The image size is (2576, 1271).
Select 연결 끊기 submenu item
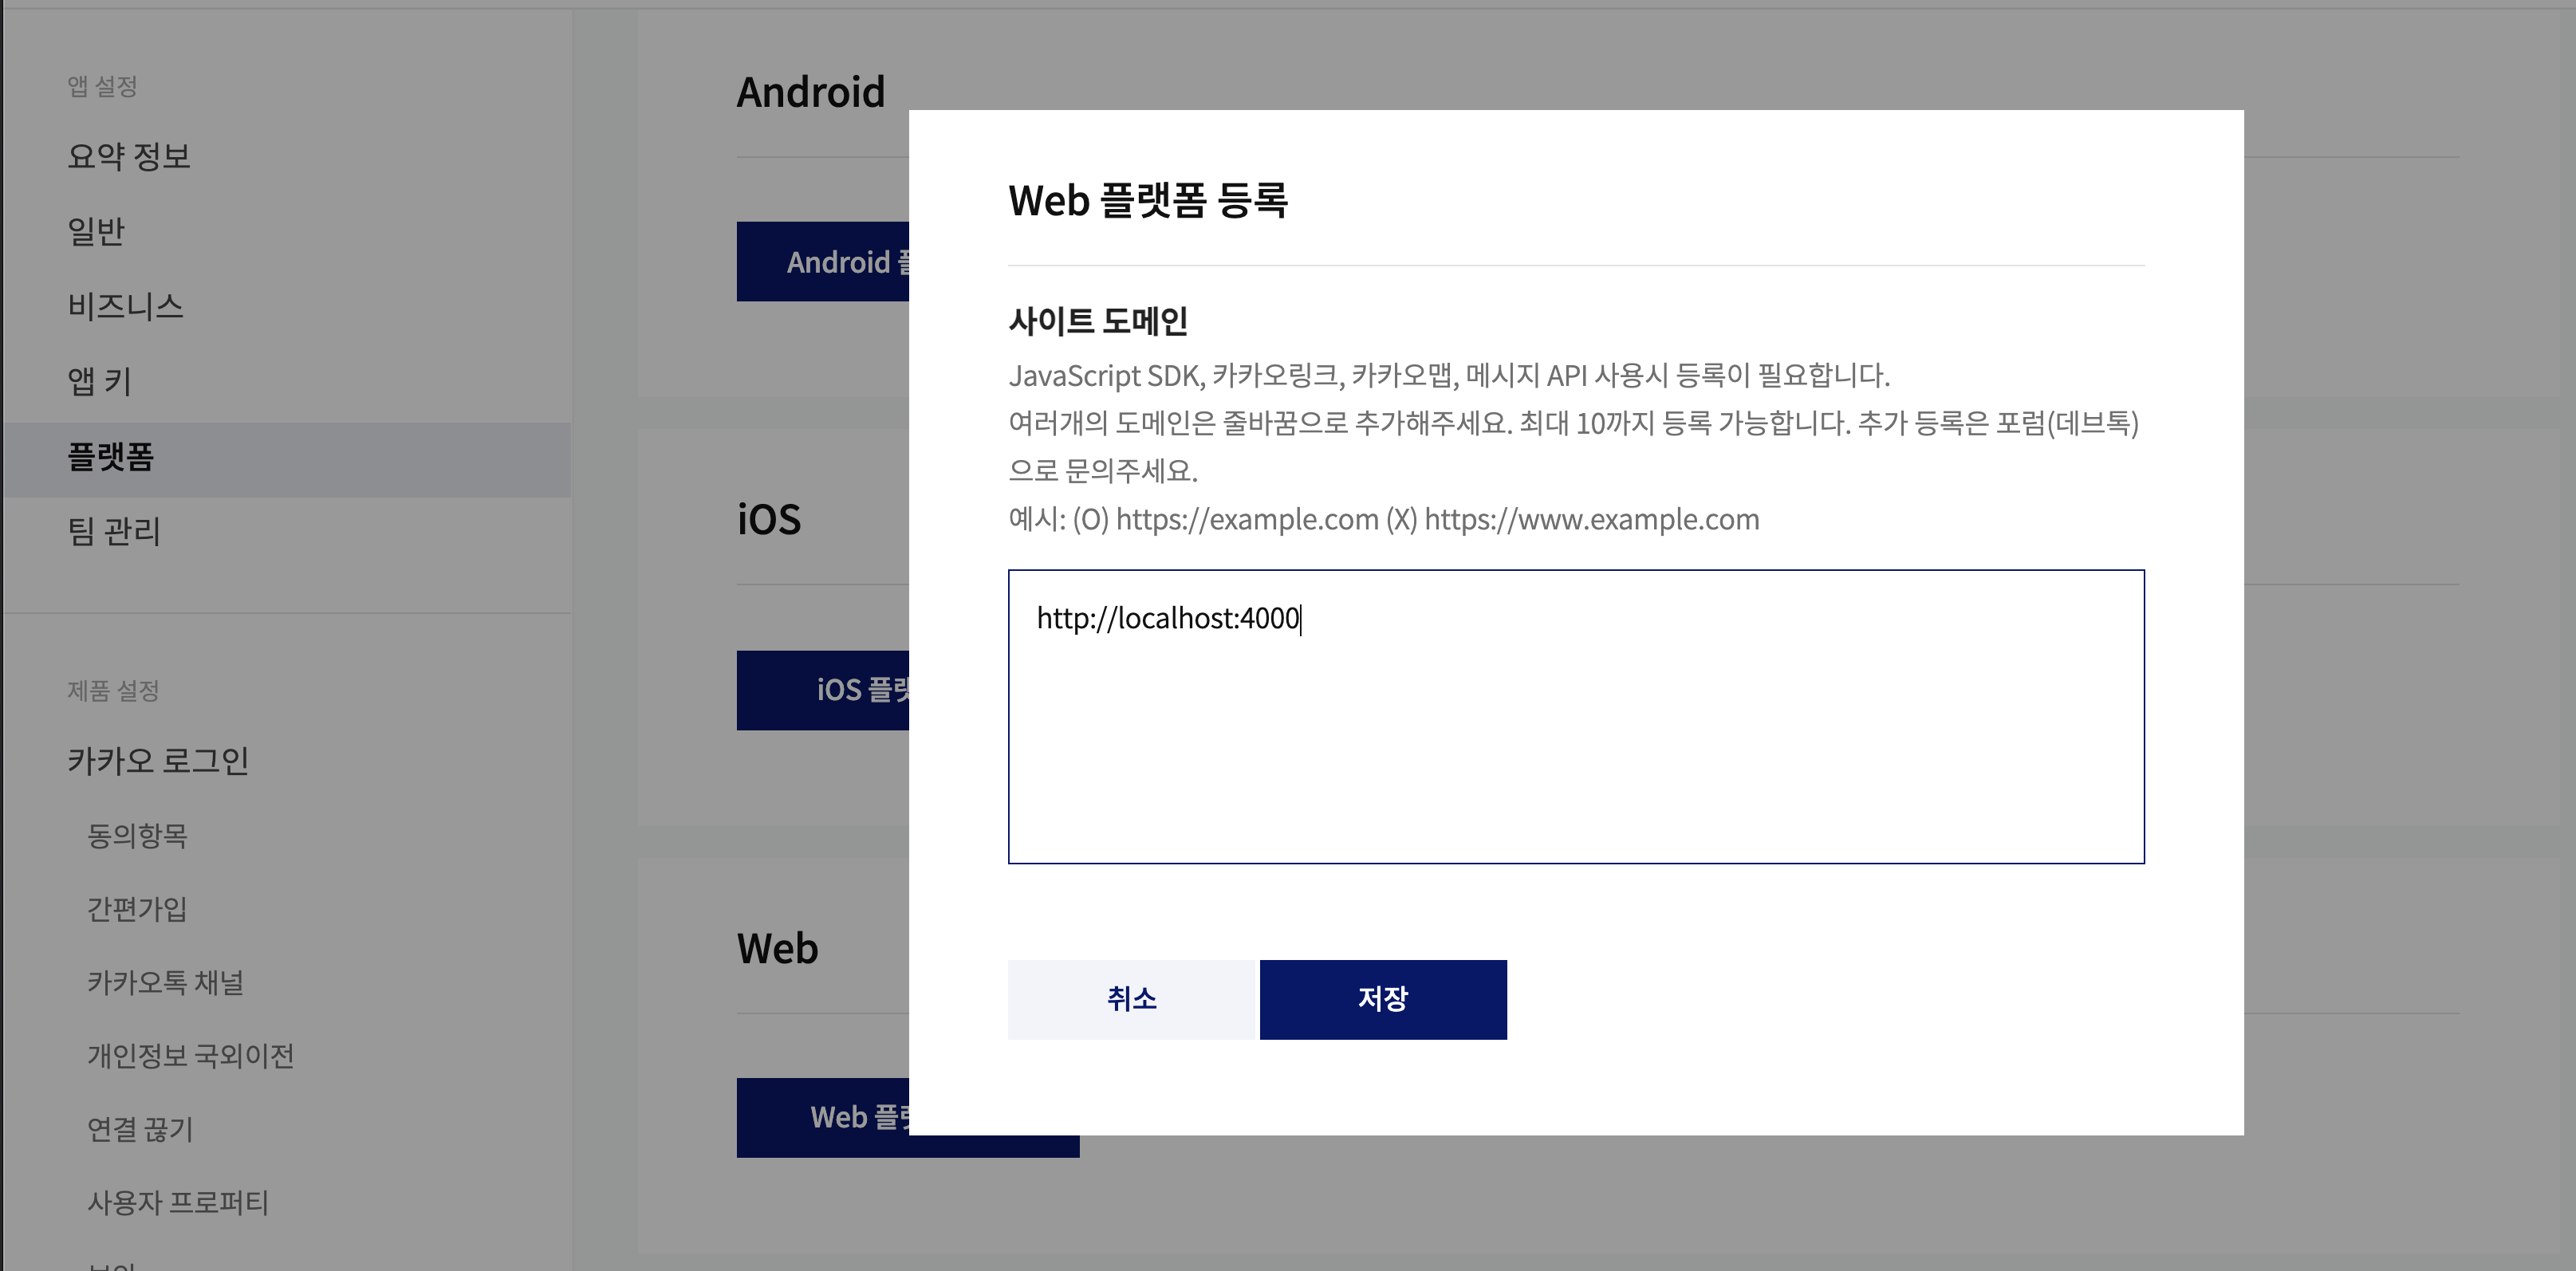pos(140,1129)
